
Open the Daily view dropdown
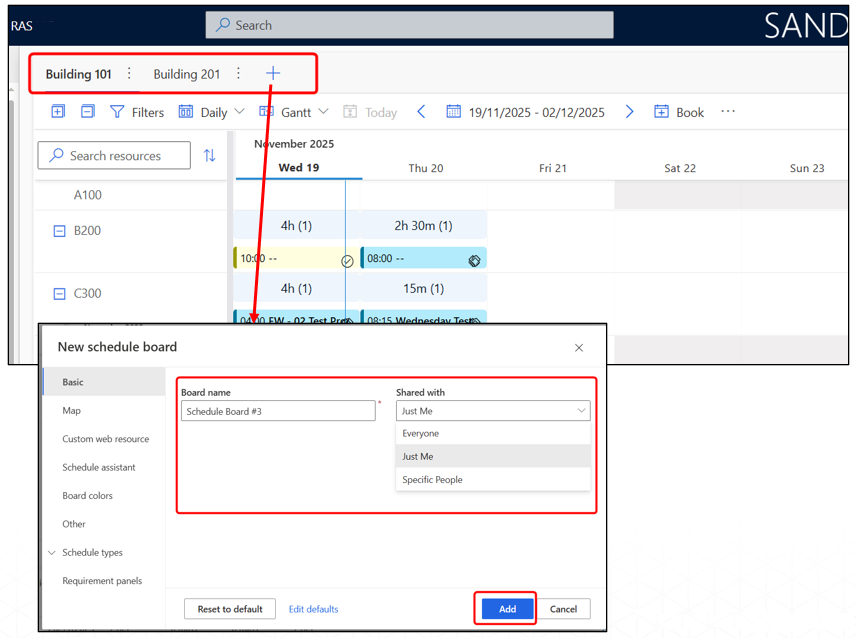pos(212,112)
